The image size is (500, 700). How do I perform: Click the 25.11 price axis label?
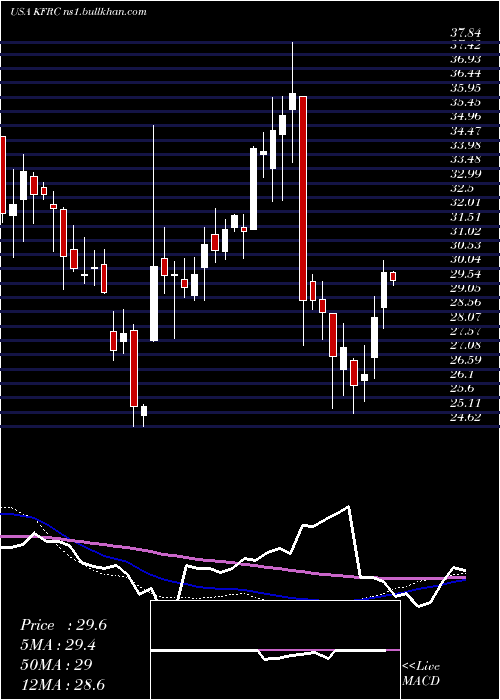(465, 403)
